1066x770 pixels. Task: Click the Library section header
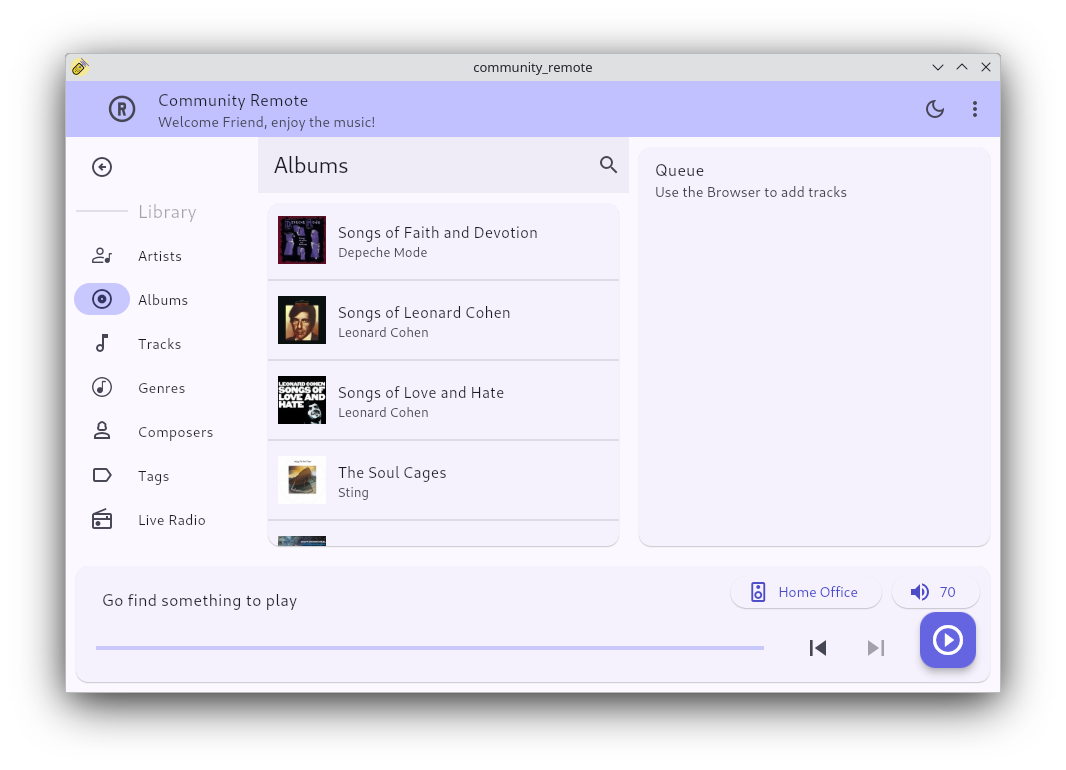tap(167, 211)
